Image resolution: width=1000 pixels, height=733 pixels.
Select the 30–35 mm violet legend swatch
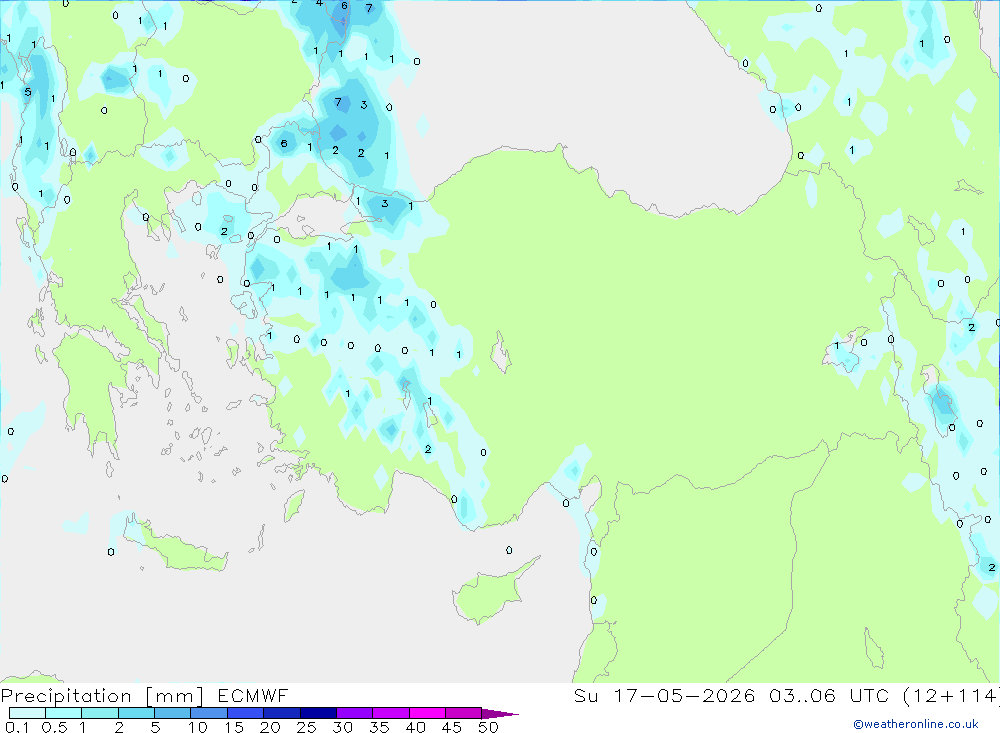tap(354, 713)
